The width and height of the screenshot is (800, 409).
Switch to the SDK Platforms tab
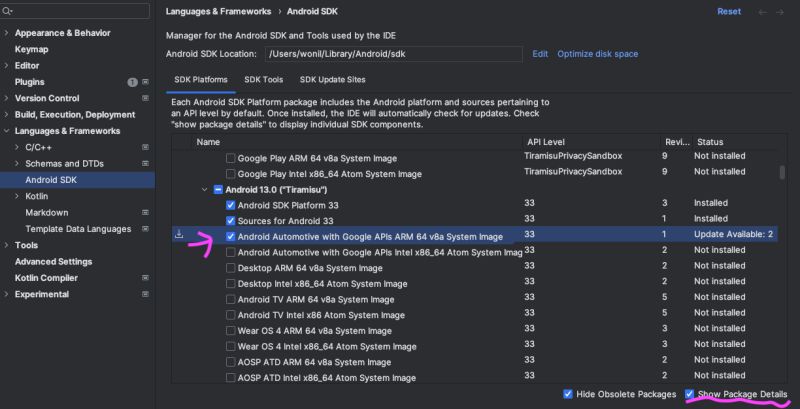(x=201, y=80)
